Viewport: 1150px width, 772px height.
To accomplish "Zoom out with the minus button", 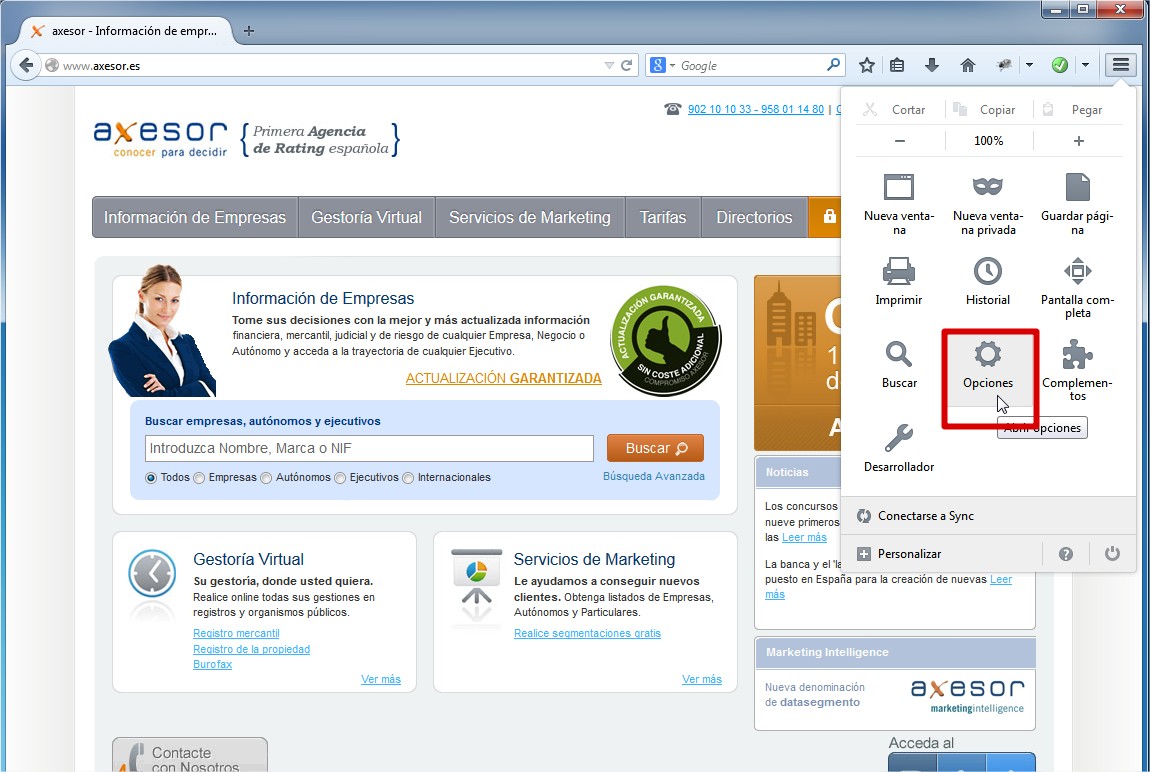I will click(900, 141).
